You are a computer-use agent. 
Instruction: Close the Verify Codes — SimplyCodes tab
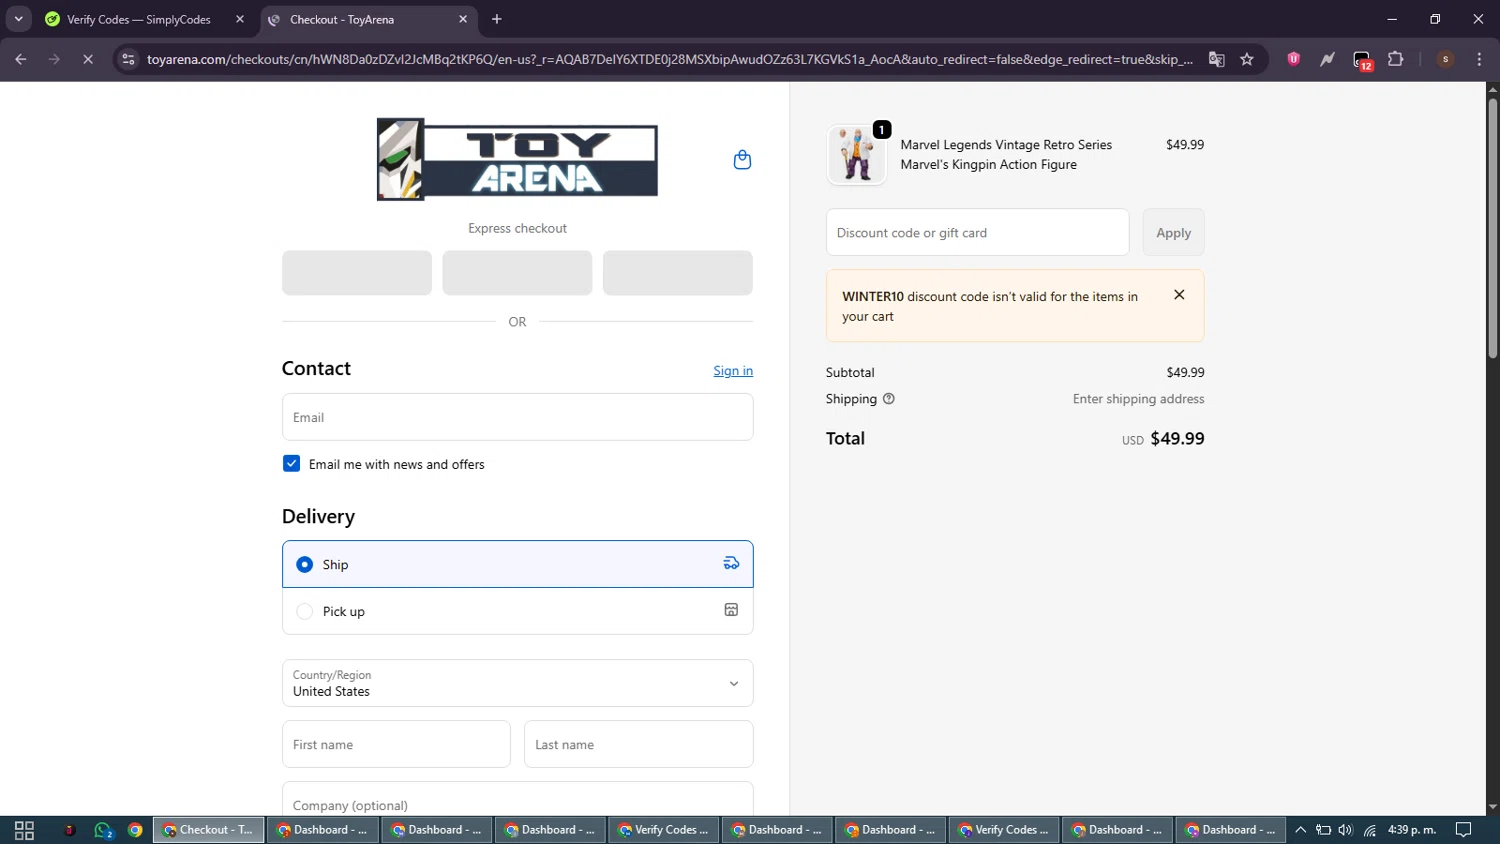pos(240,19)
